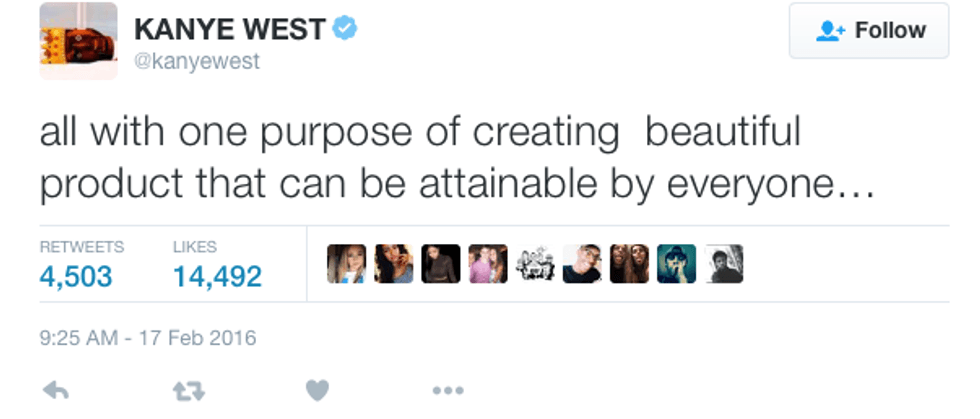Like the tweet with the heart icon
980x419 pixels.
pos(317,391)
